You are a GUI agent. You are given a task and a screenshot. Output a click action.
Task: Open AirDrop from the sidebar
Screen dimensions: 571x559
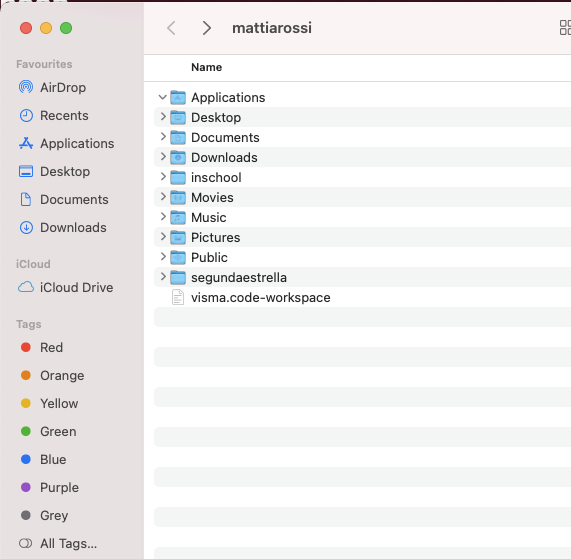click(x=52, y=87)
